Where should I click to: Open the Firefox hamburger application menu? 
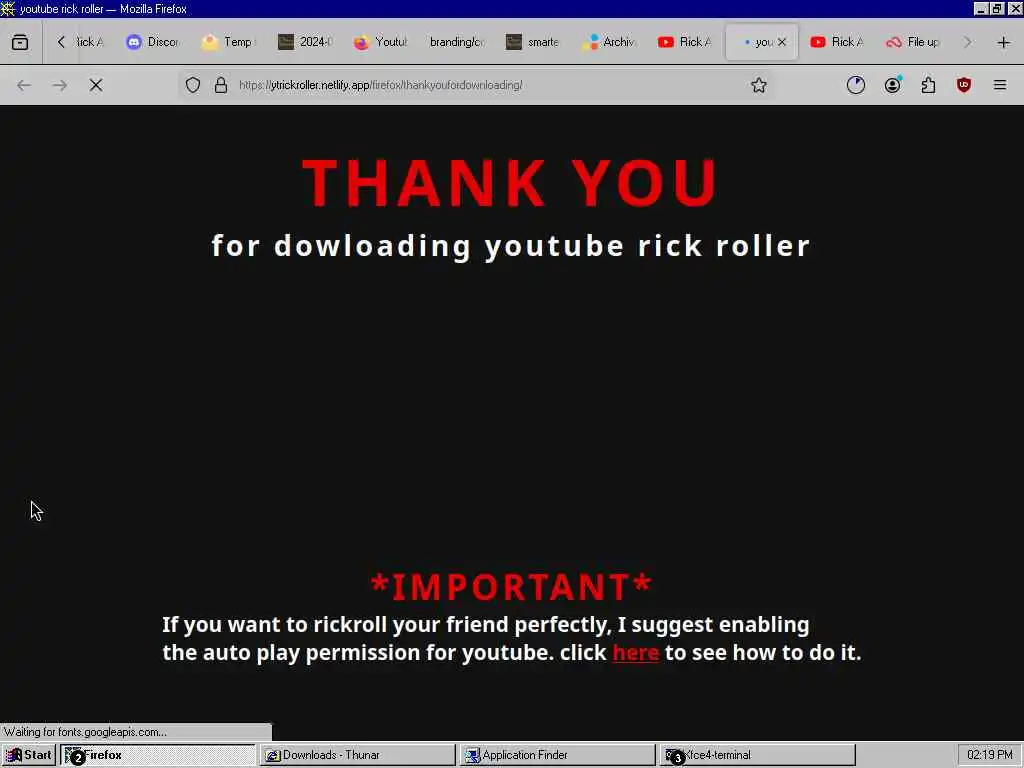coord(1000,85)
